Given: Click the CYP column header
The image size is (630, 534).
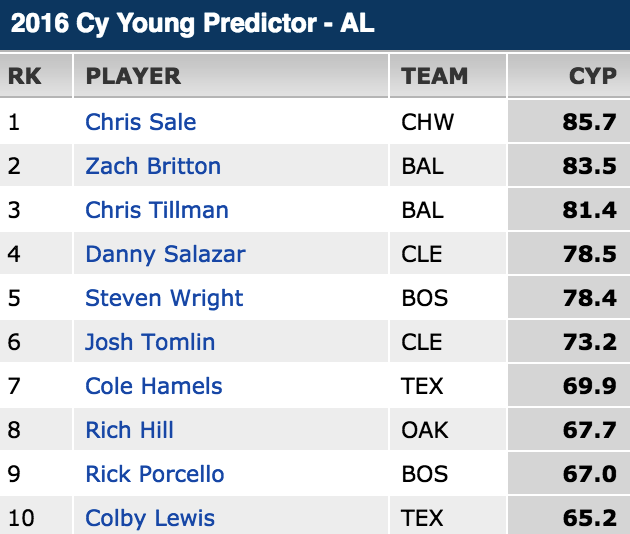Looking at the screenshot, I should click(592, 76).
